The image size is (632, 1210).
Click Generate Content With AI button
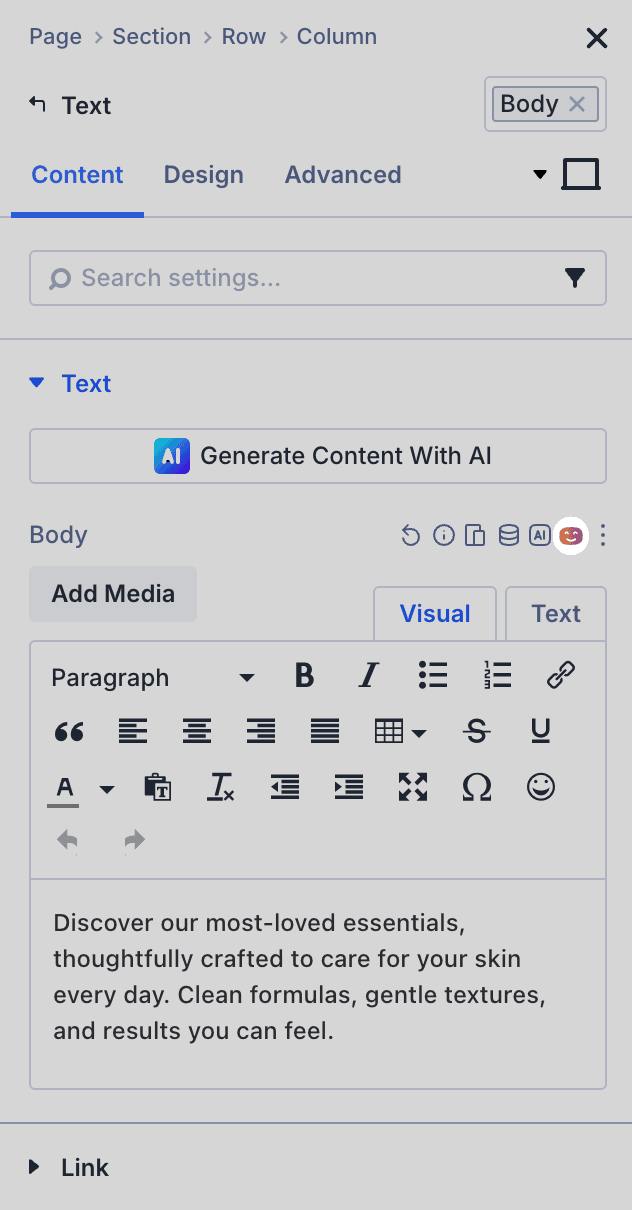pyautogui.click(x=318, y=456)
